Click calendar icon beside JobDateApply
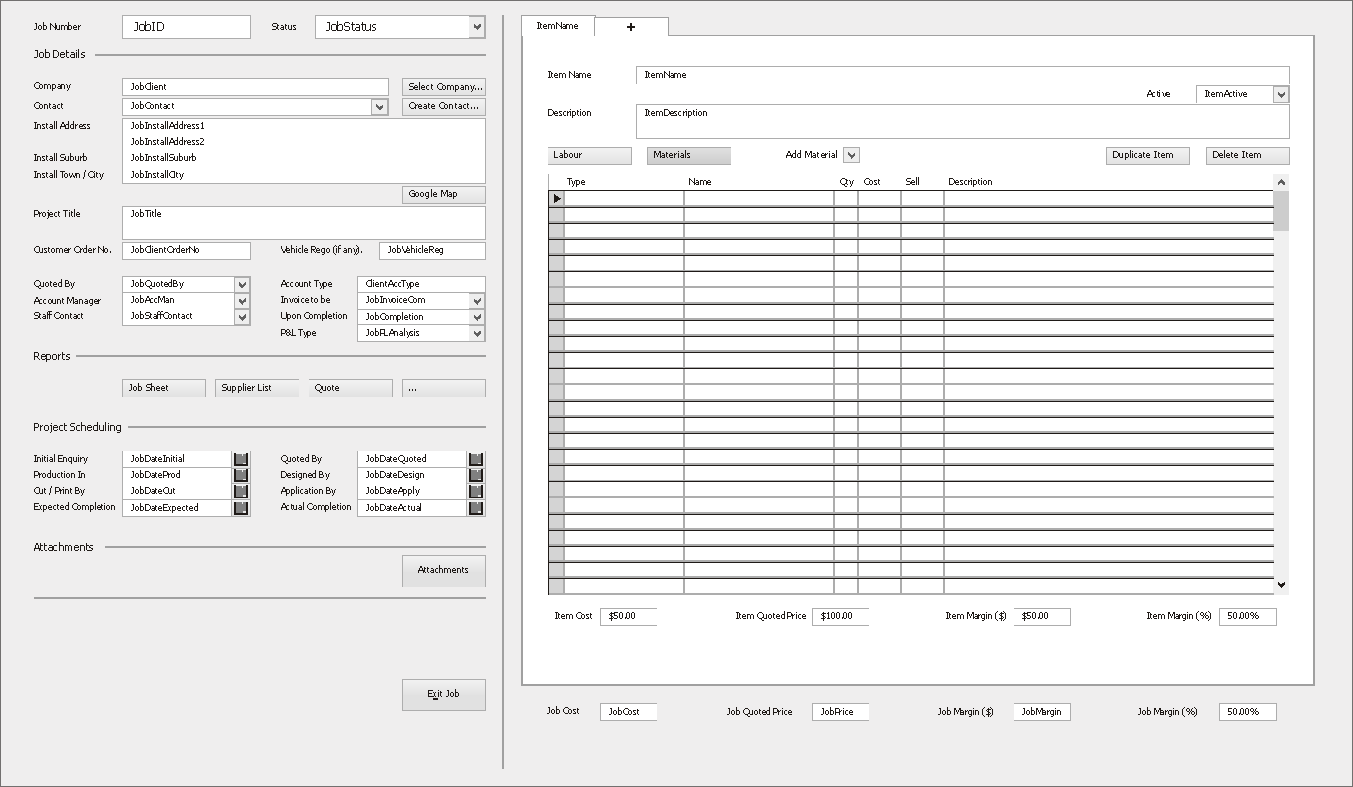Image resolution: width=1353 pixels, height=787 pixels. point(476,491)
